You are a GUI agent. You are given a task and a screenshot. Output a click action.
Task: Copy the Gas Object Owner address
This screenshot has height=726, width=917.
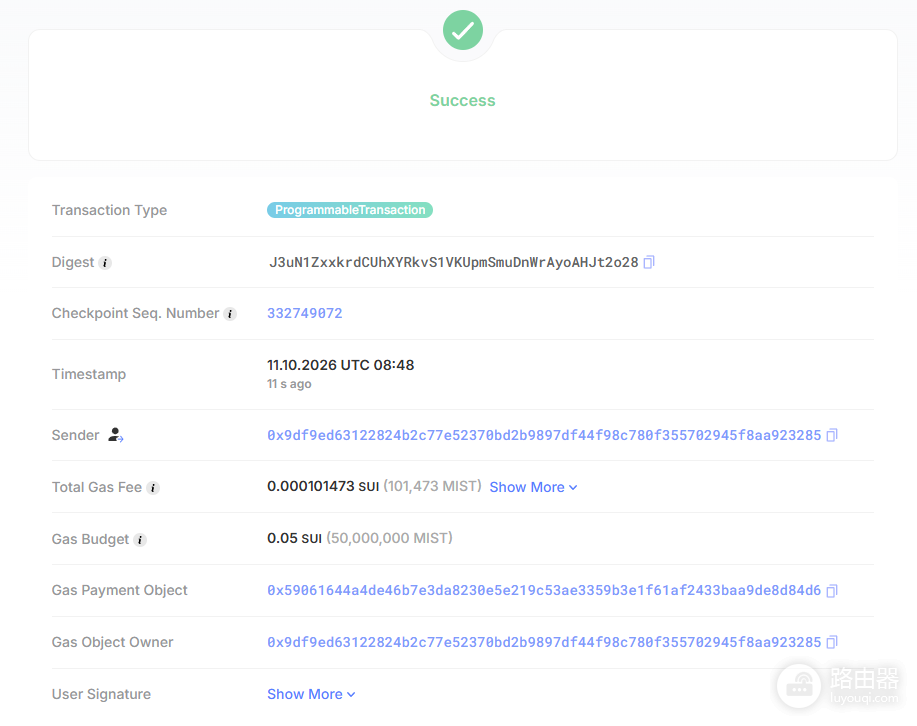pyautogui.click(x=832, y=642)
